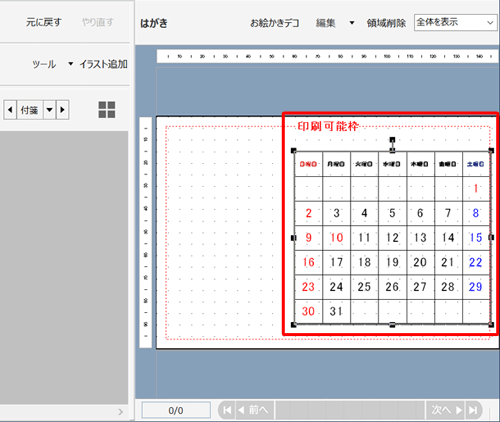This screenshot has height=422, width=500.
Task: Select calendar date 31
Action: [x=337, y=311]
